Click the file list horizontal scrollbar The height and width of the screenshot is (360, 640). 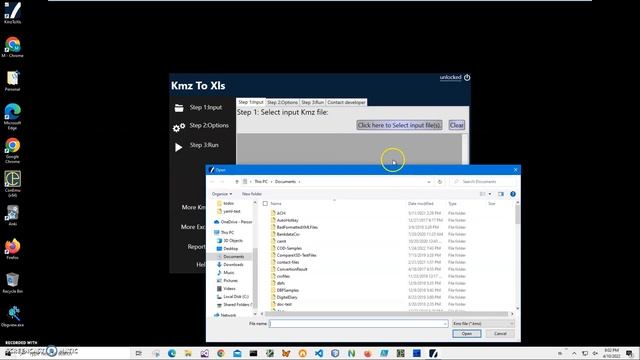click(387, 314)
